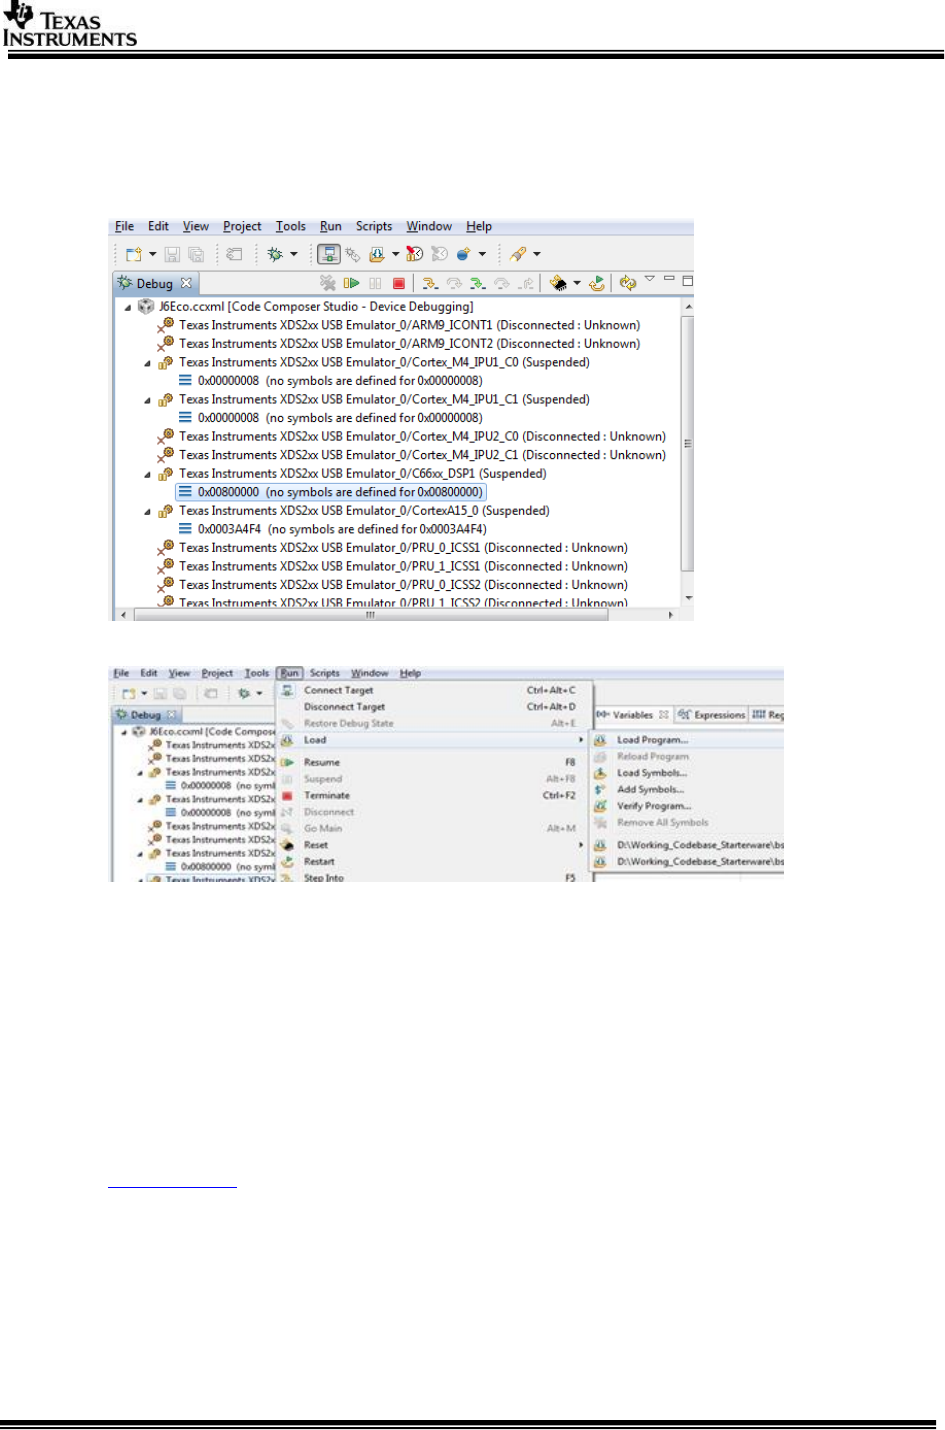Screen dimensions: 945x1430
Task: Choose Terminate in the Run menu
Action: pyautogui.click(x=327, y=796)
